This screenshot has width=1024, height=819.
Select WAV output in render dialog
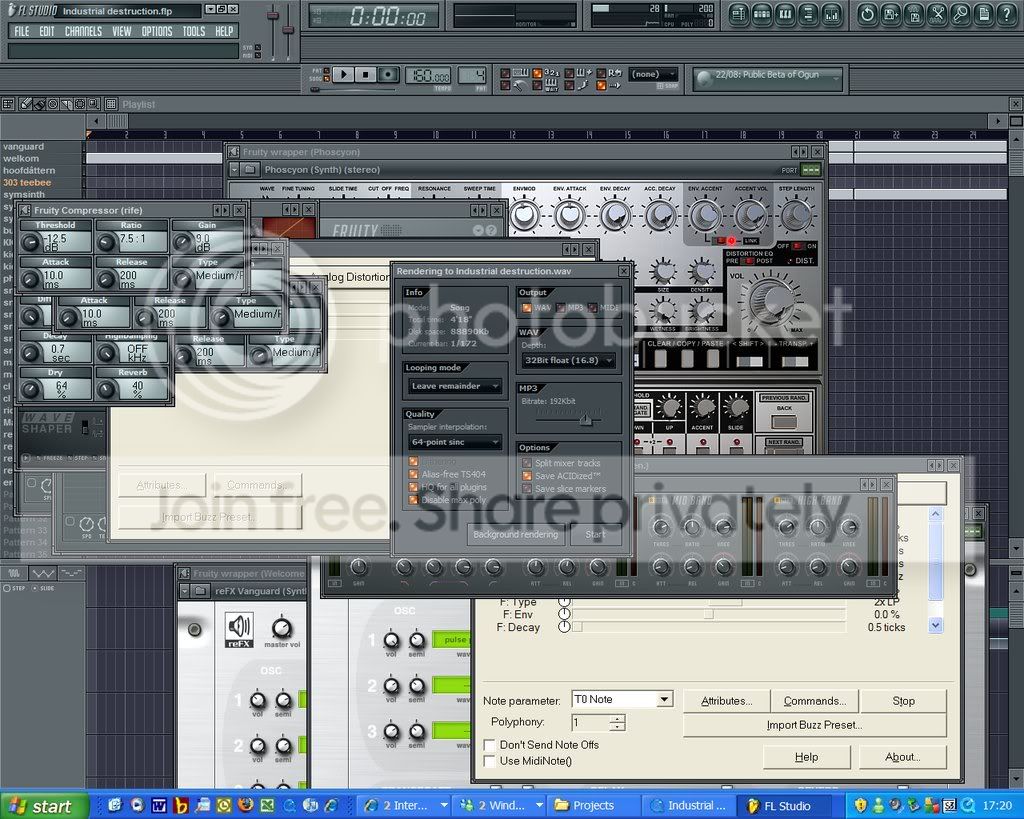tap(526, 308)
